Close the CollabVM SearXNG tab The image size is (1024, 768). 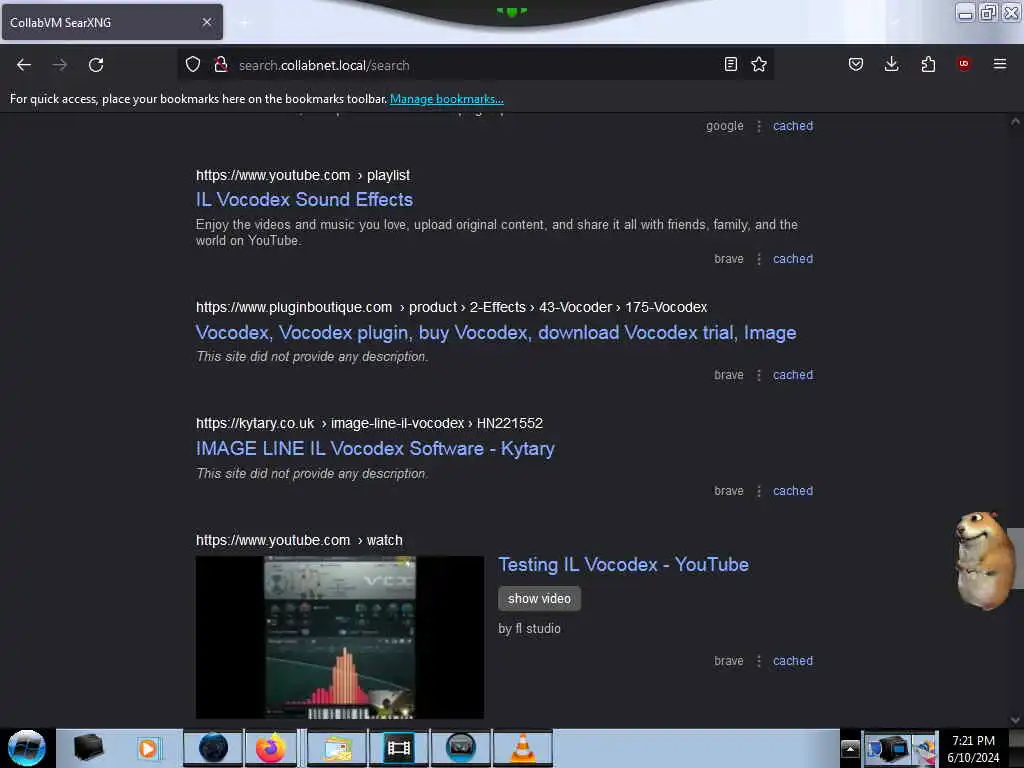click(x=207, y=22)
